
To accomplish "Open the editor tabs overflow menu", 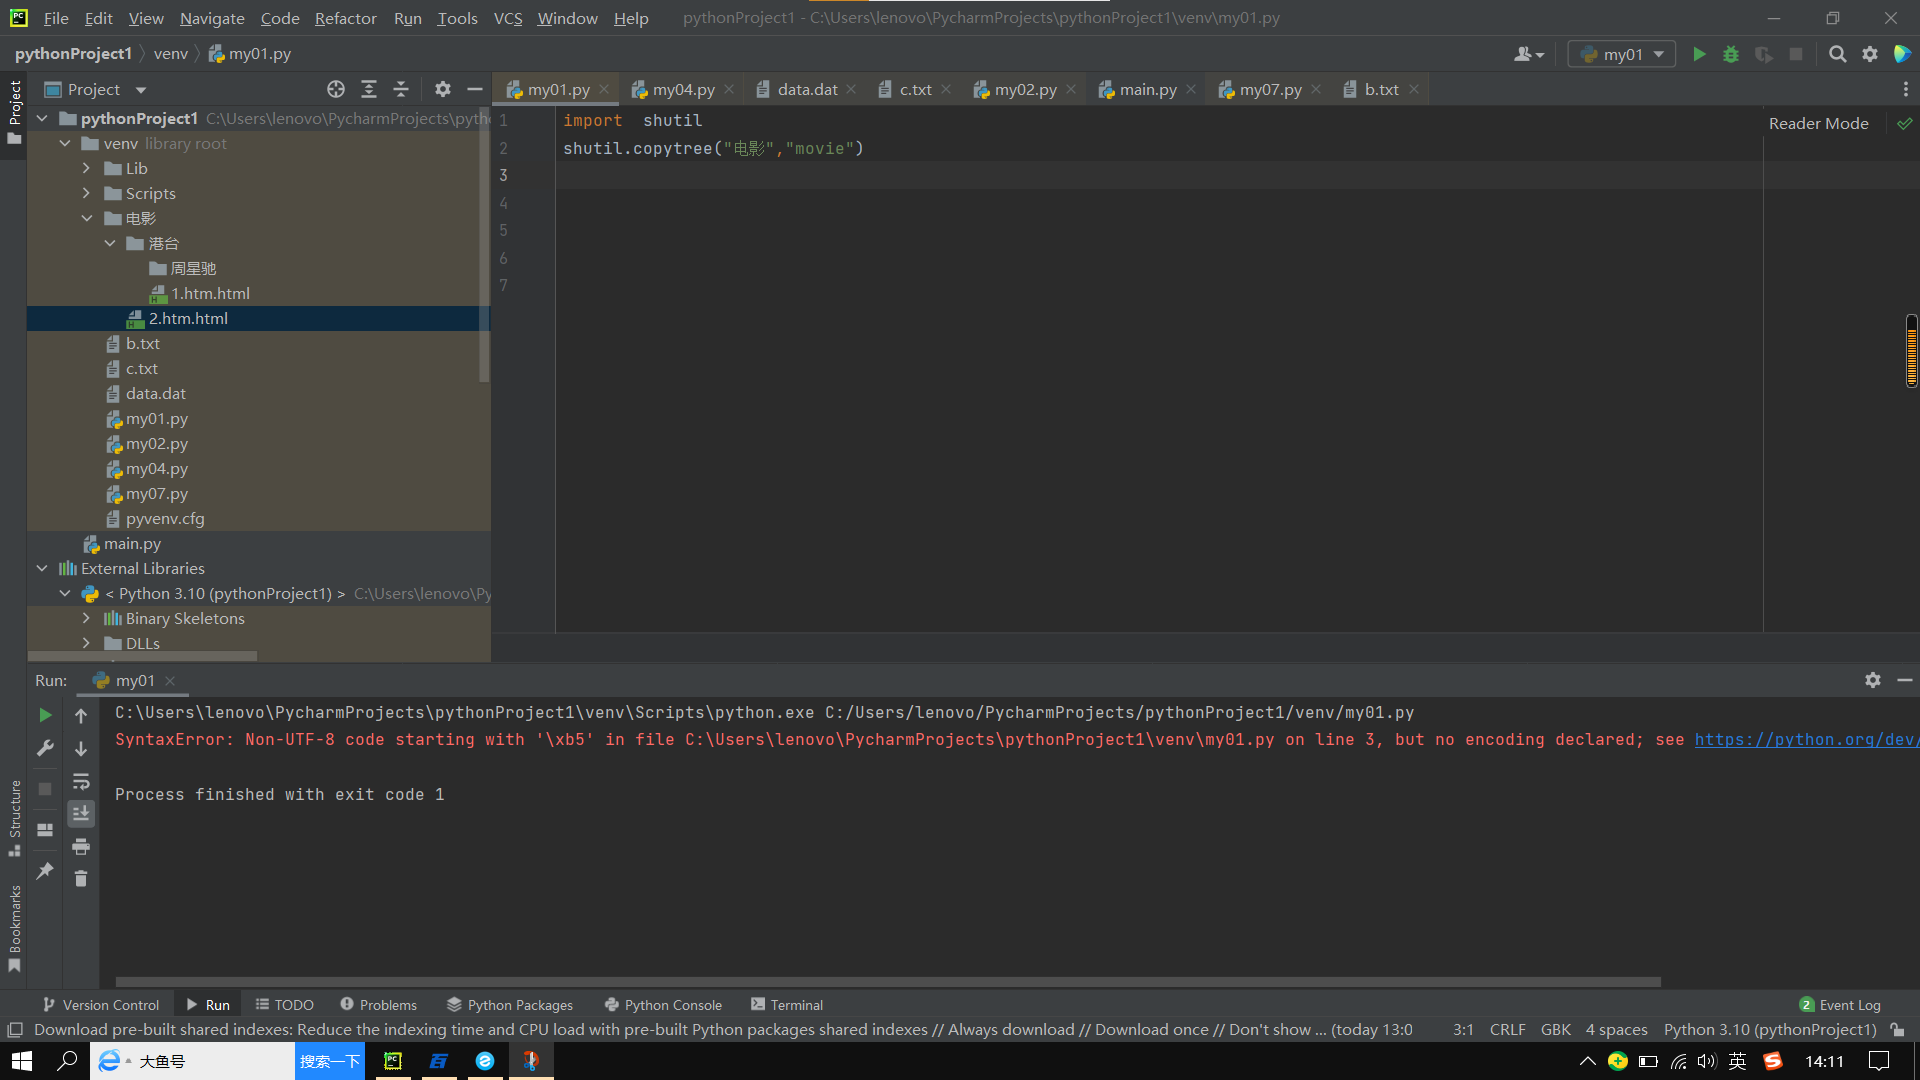I will point(1906,89).
